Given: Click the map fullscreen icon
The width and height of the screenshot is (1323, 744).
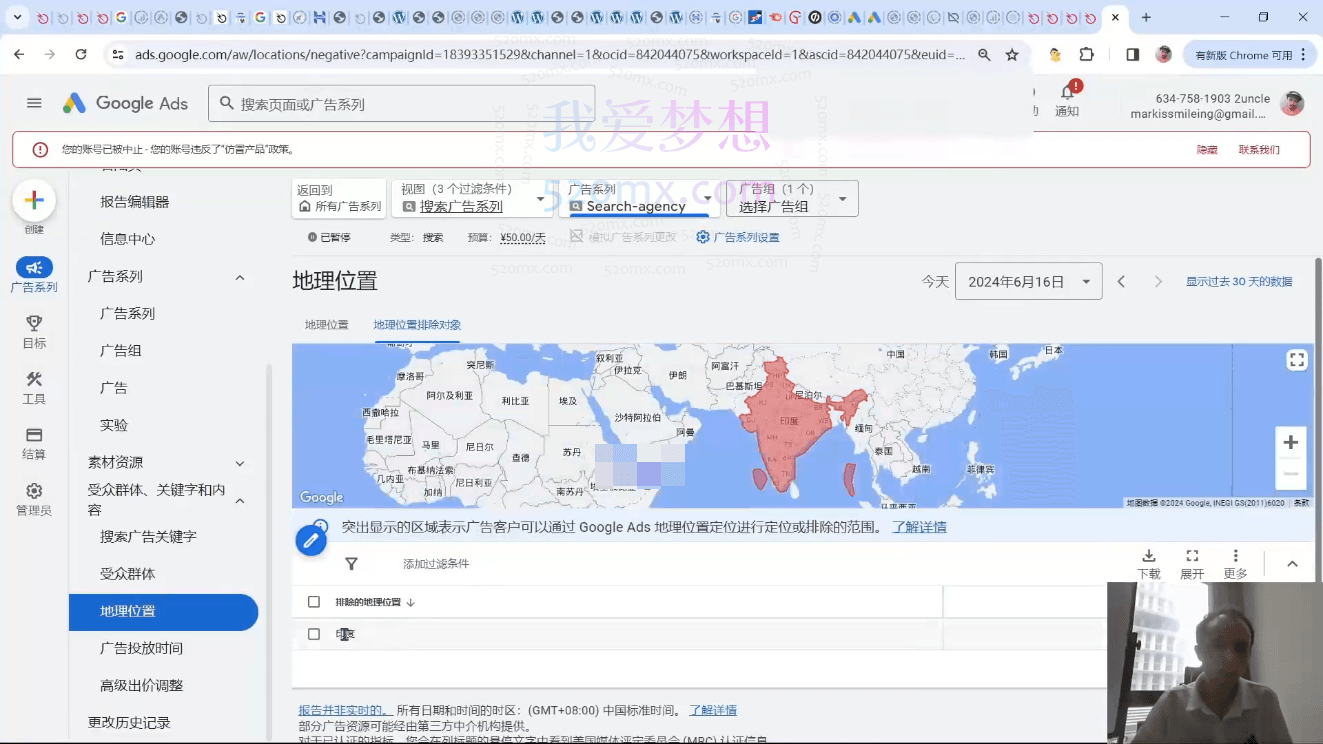Looking at the screenshot, I should pyautogui.click(x=1296, y=361).
